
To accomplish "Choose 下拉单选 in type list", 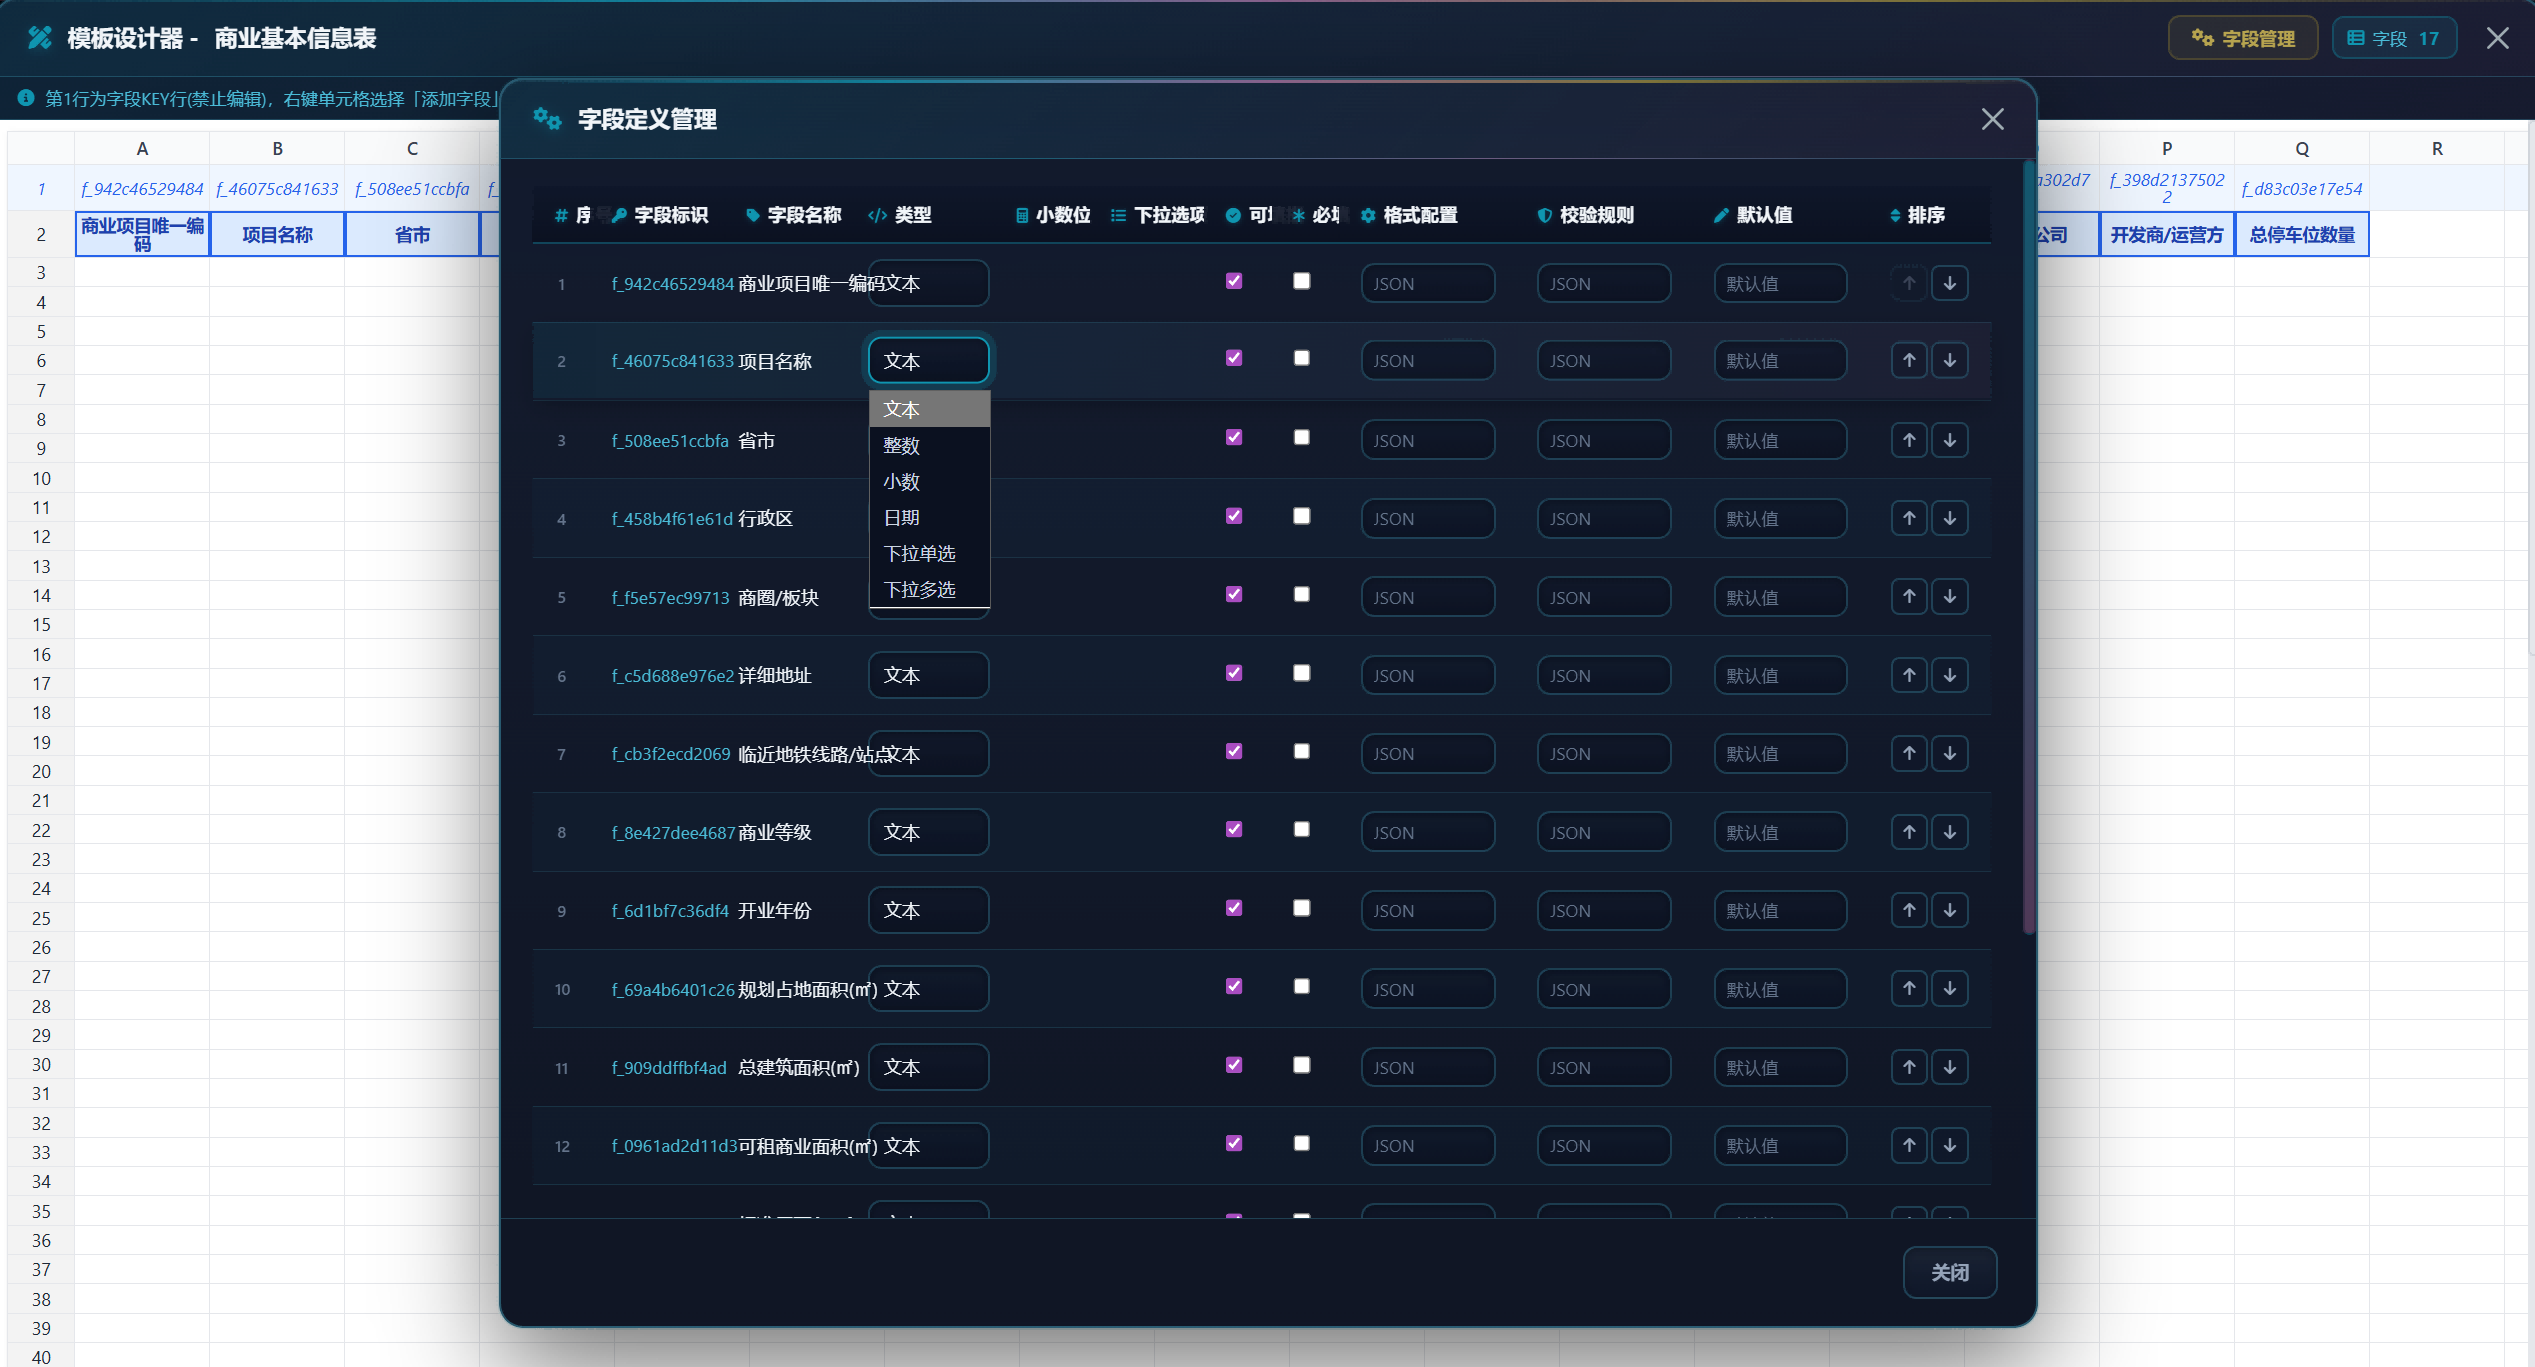I will click(929, 553).
